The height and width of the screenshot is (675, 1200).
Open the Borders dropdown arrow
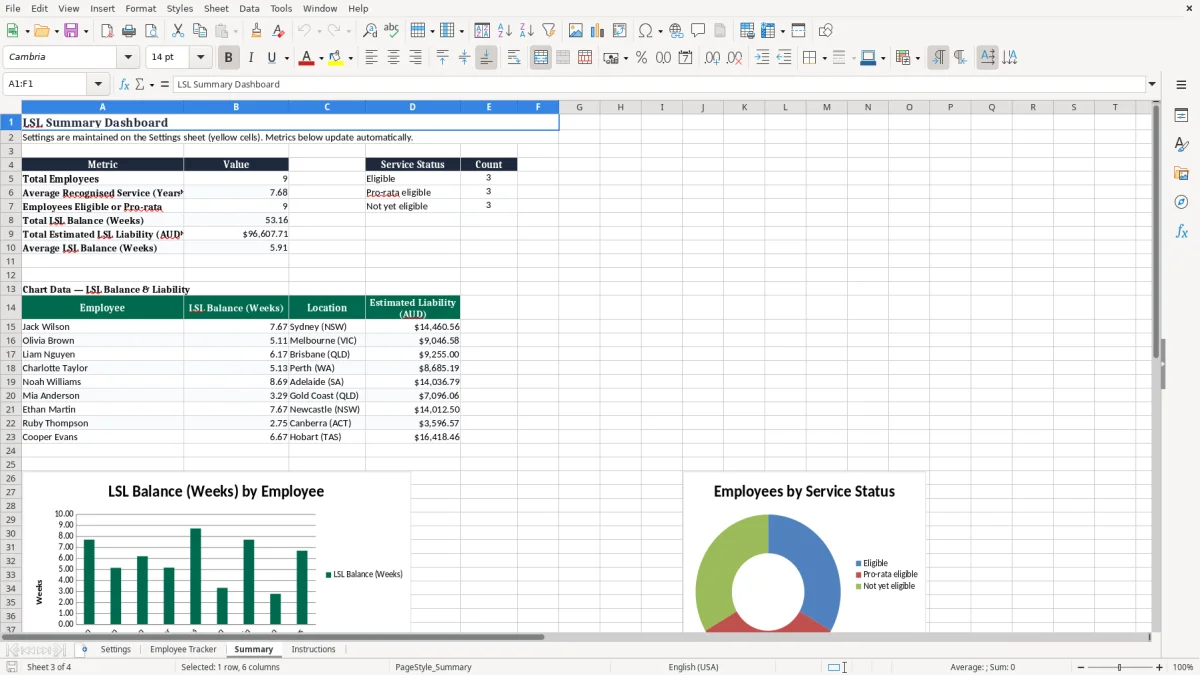[x=826, y=58]
